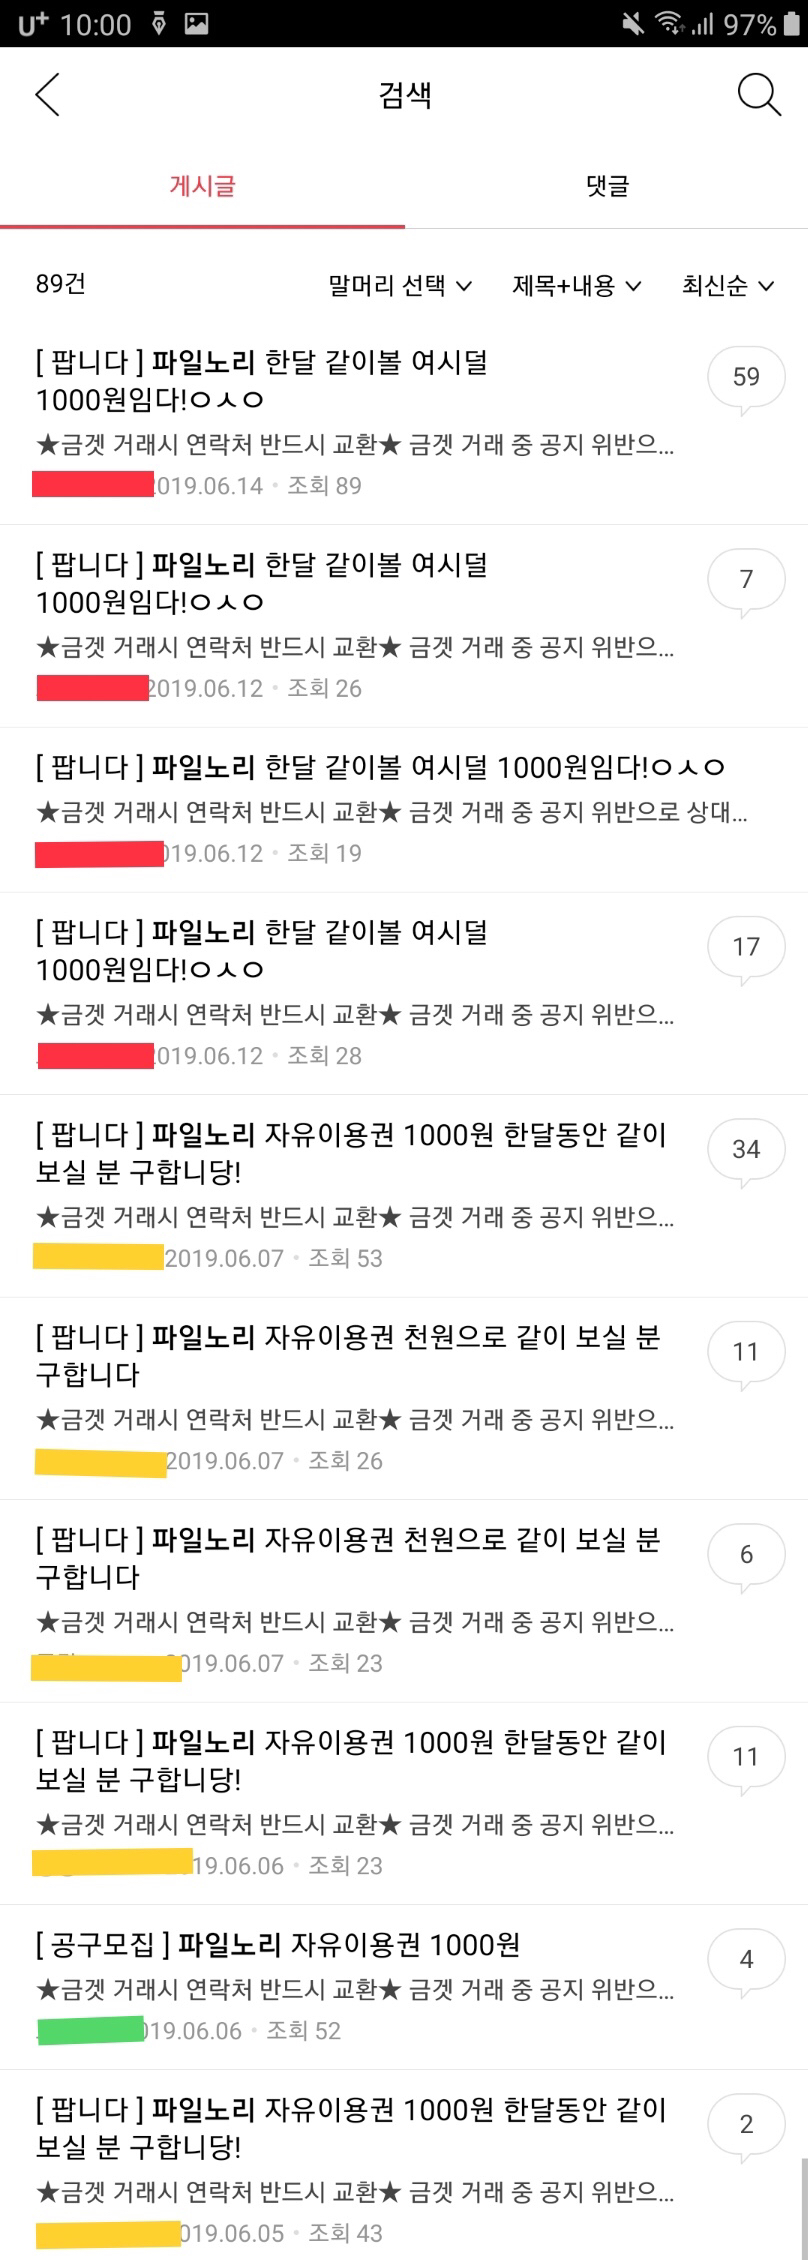Image resolution: width=808 pixels, height=2260 pixels.
Task: Open comment bubble showing 6
Action: [x=746, y=1556]
